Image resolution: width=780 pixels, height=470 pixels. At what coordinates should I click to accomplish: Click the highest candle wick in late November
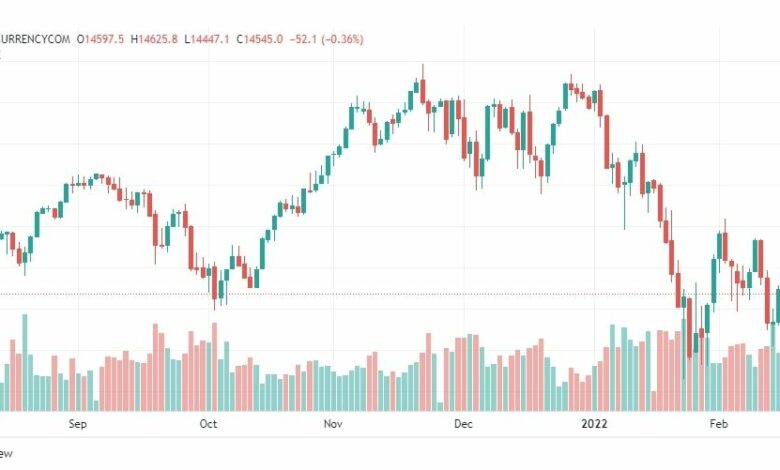pyautogui.click(x=423, y=72)
